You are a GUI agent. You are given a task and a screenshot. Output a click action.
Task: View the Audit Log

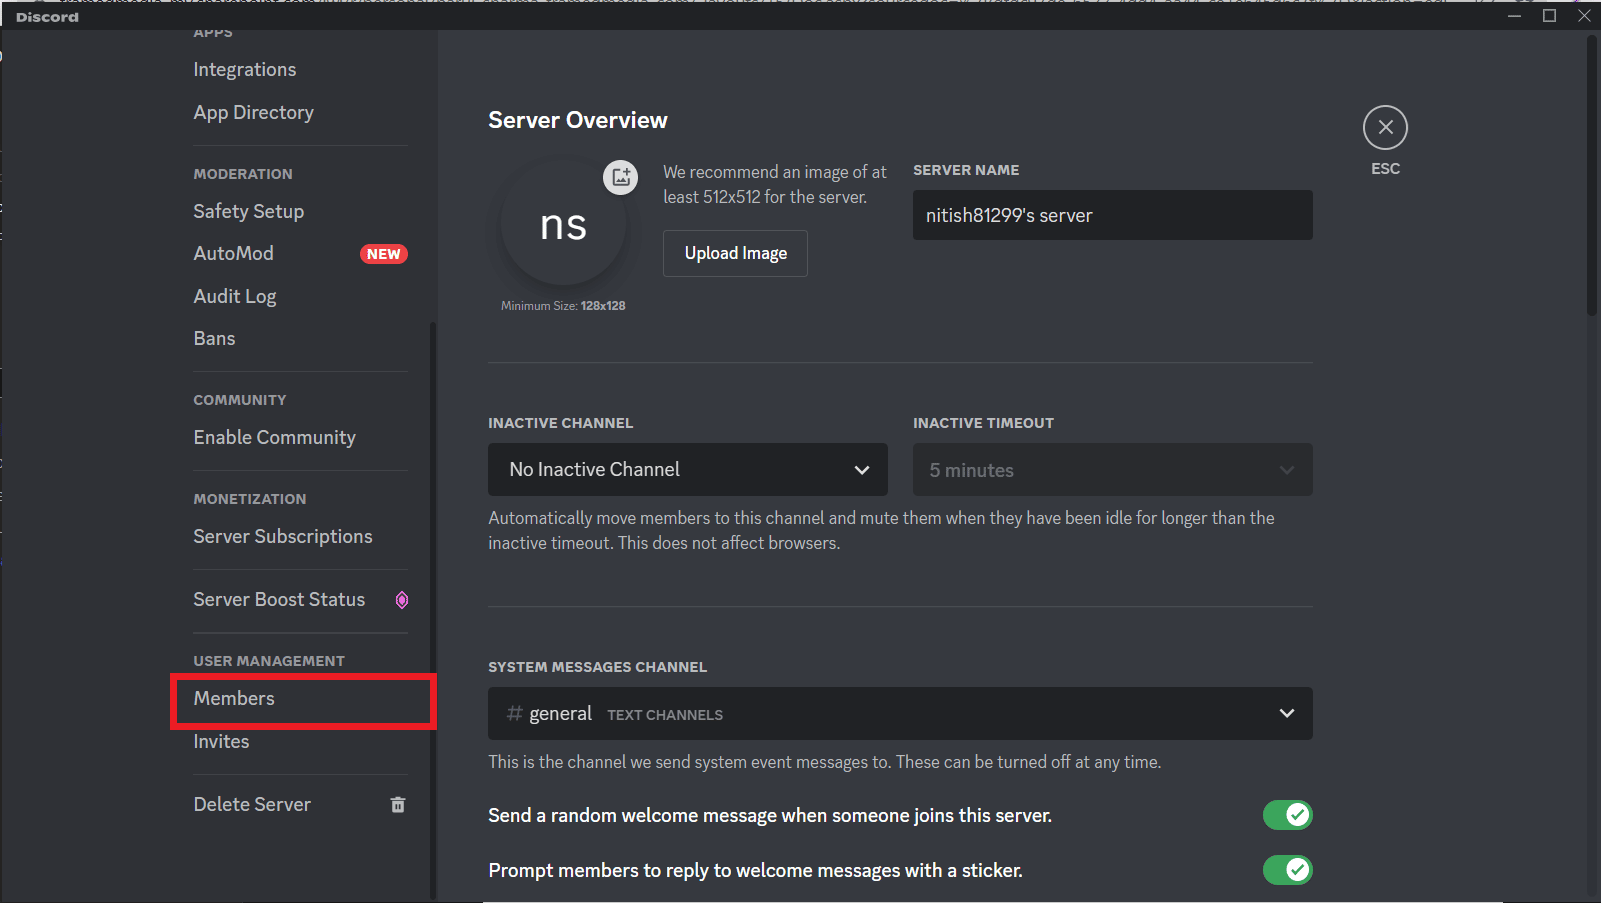tap(235, 296)
